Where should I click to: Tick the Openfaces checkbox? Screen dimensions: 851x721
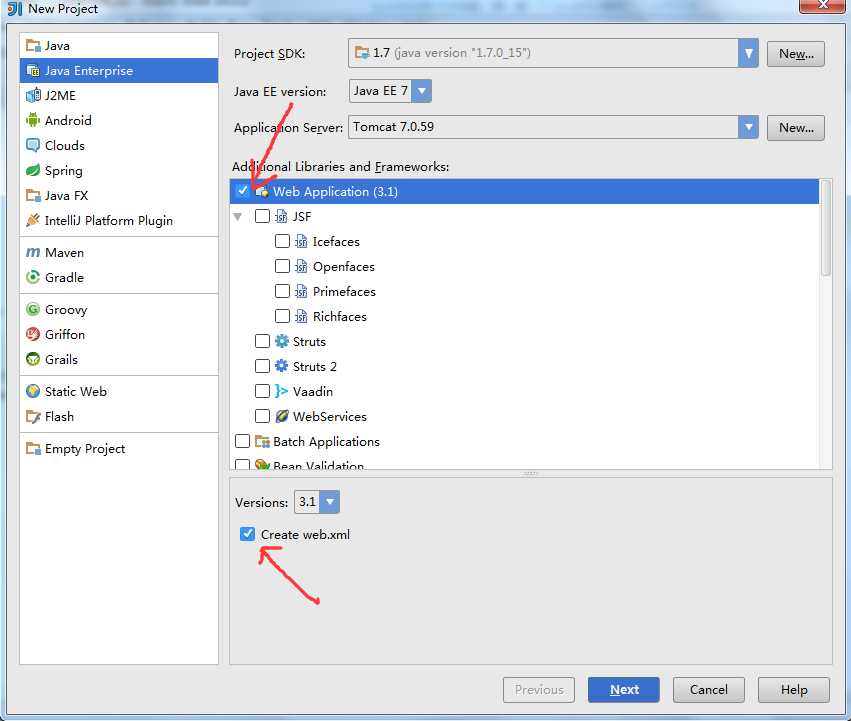[x=282, y=266]
